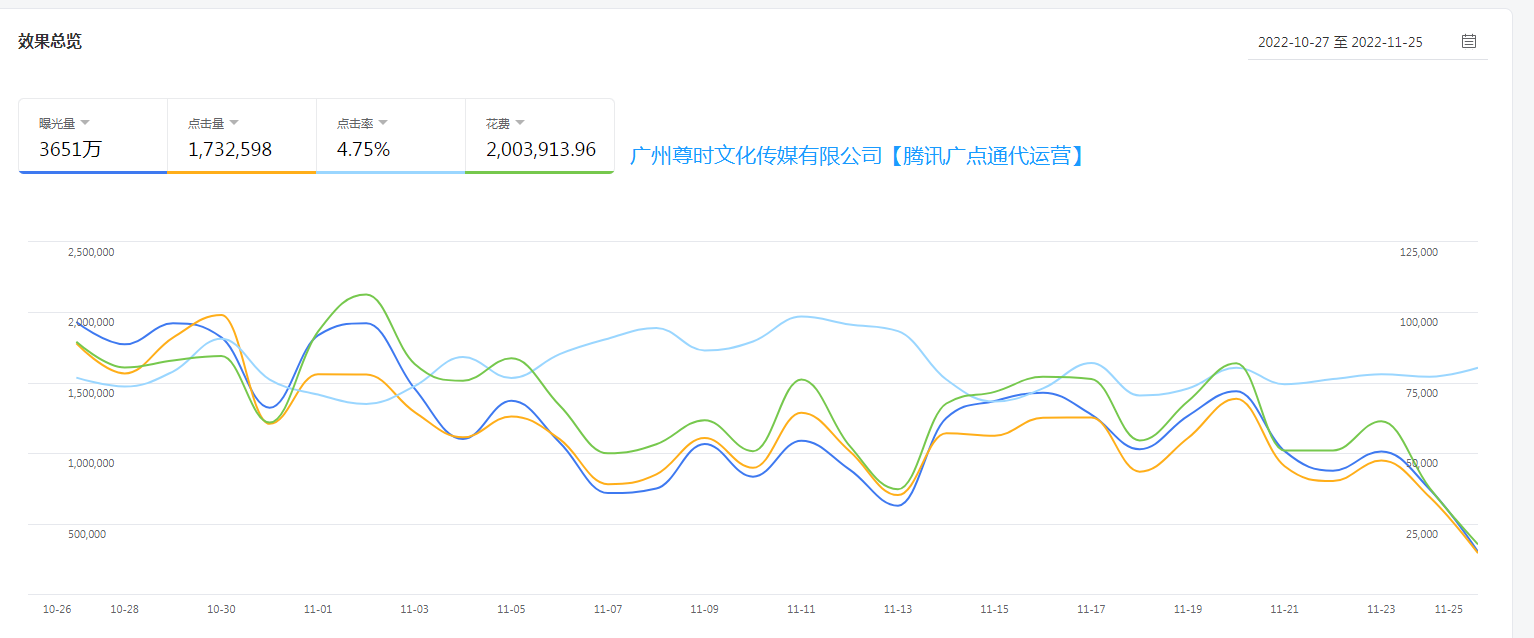Select the 1,732,598 clicks card value
The width and height of the screenshot is (1534, 638).
tap(230, 150)
